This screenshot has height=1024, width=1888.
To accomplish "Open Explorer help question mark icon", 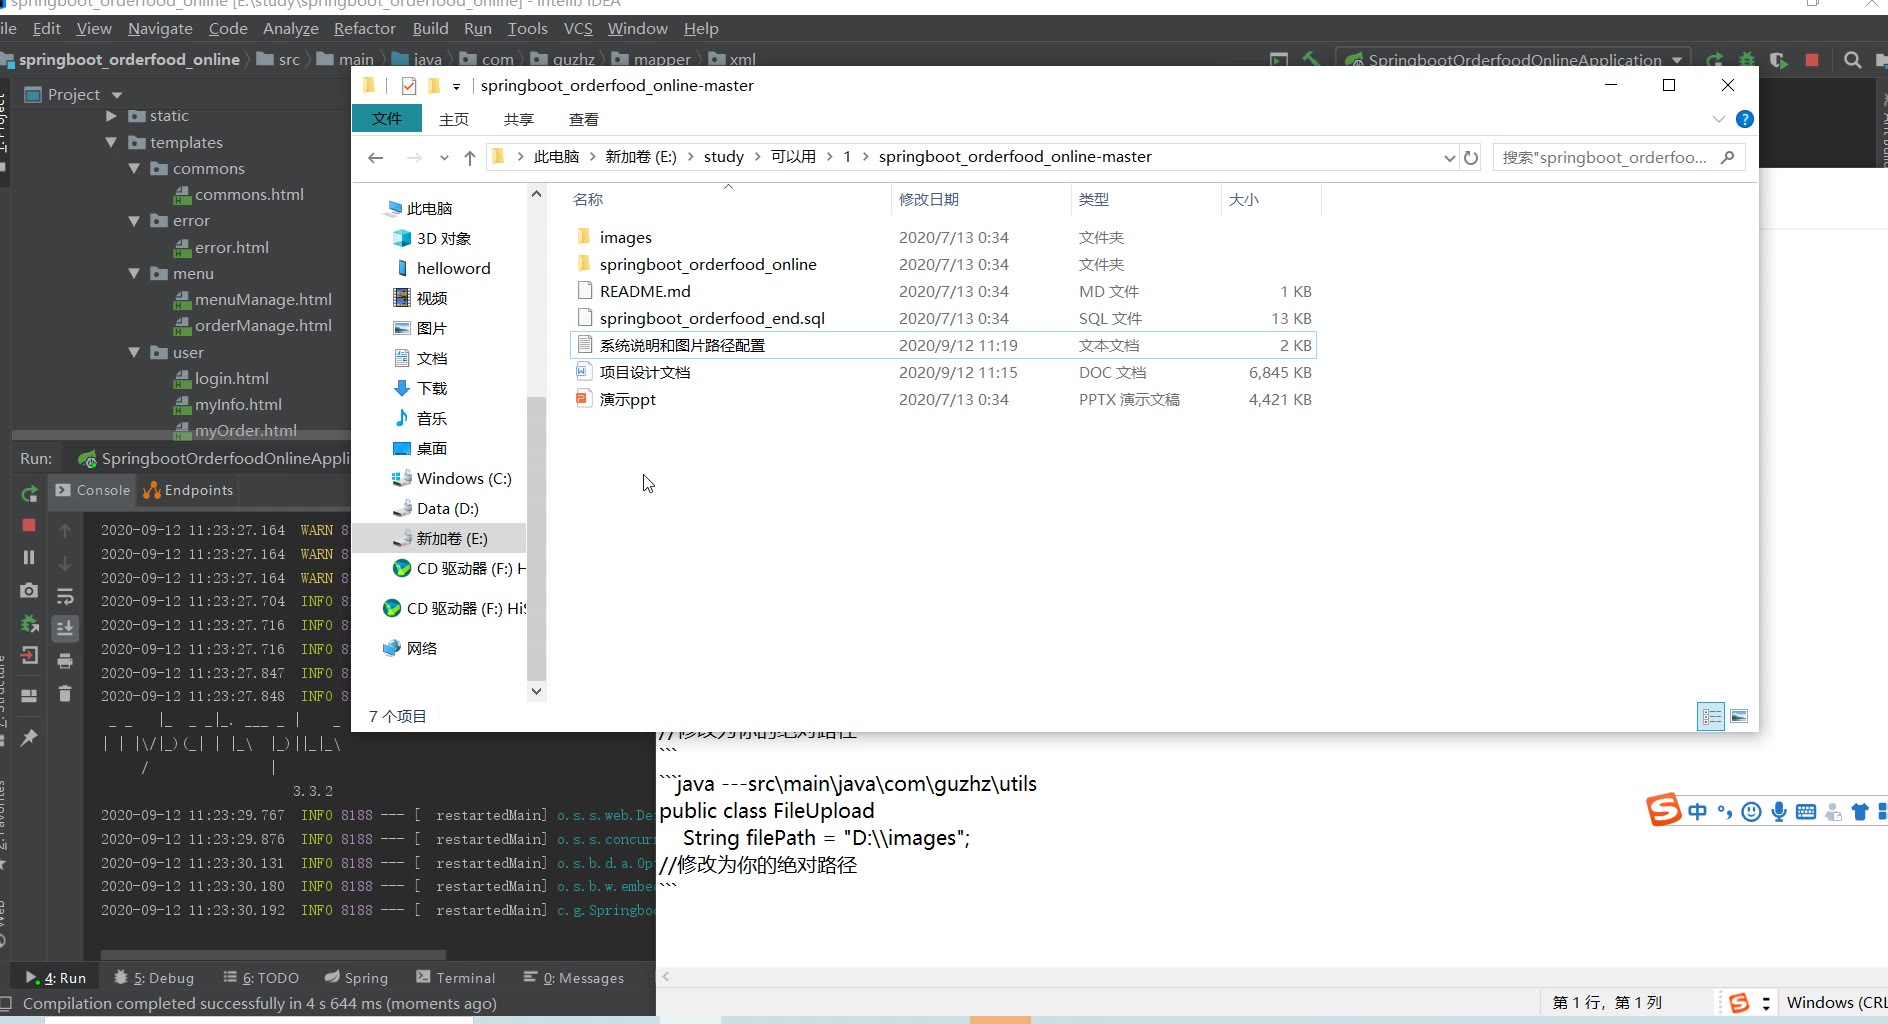I will point(1745,119).
